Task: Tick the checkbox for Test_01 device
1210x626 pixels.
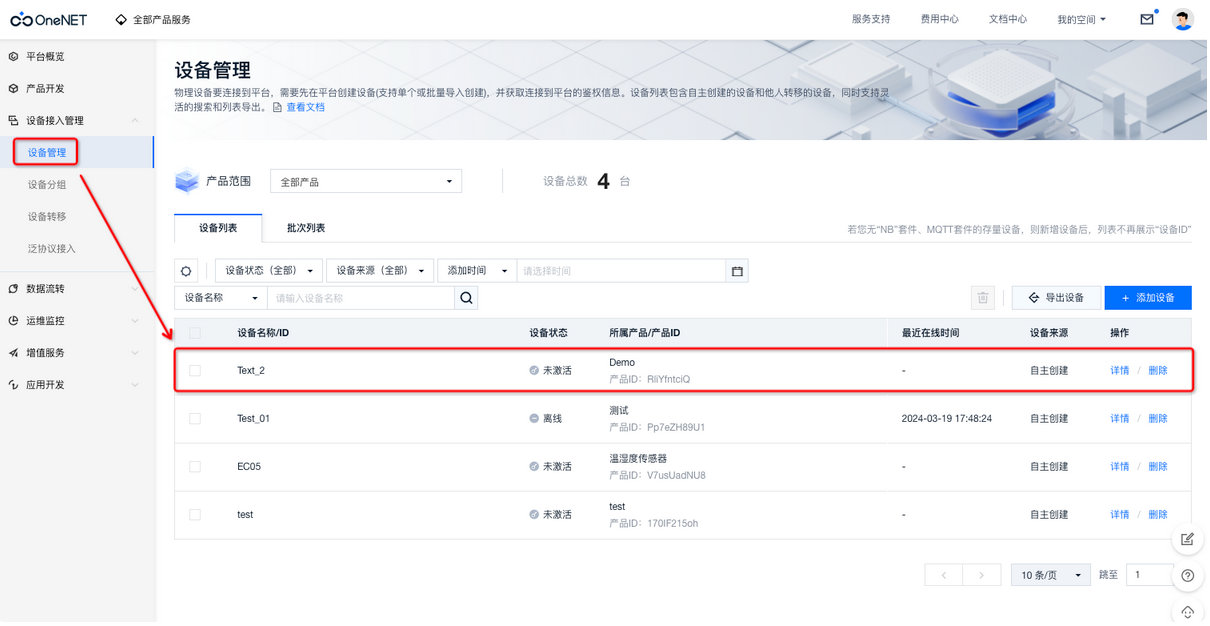Action: pyautogui.click(x=195, y=419)
